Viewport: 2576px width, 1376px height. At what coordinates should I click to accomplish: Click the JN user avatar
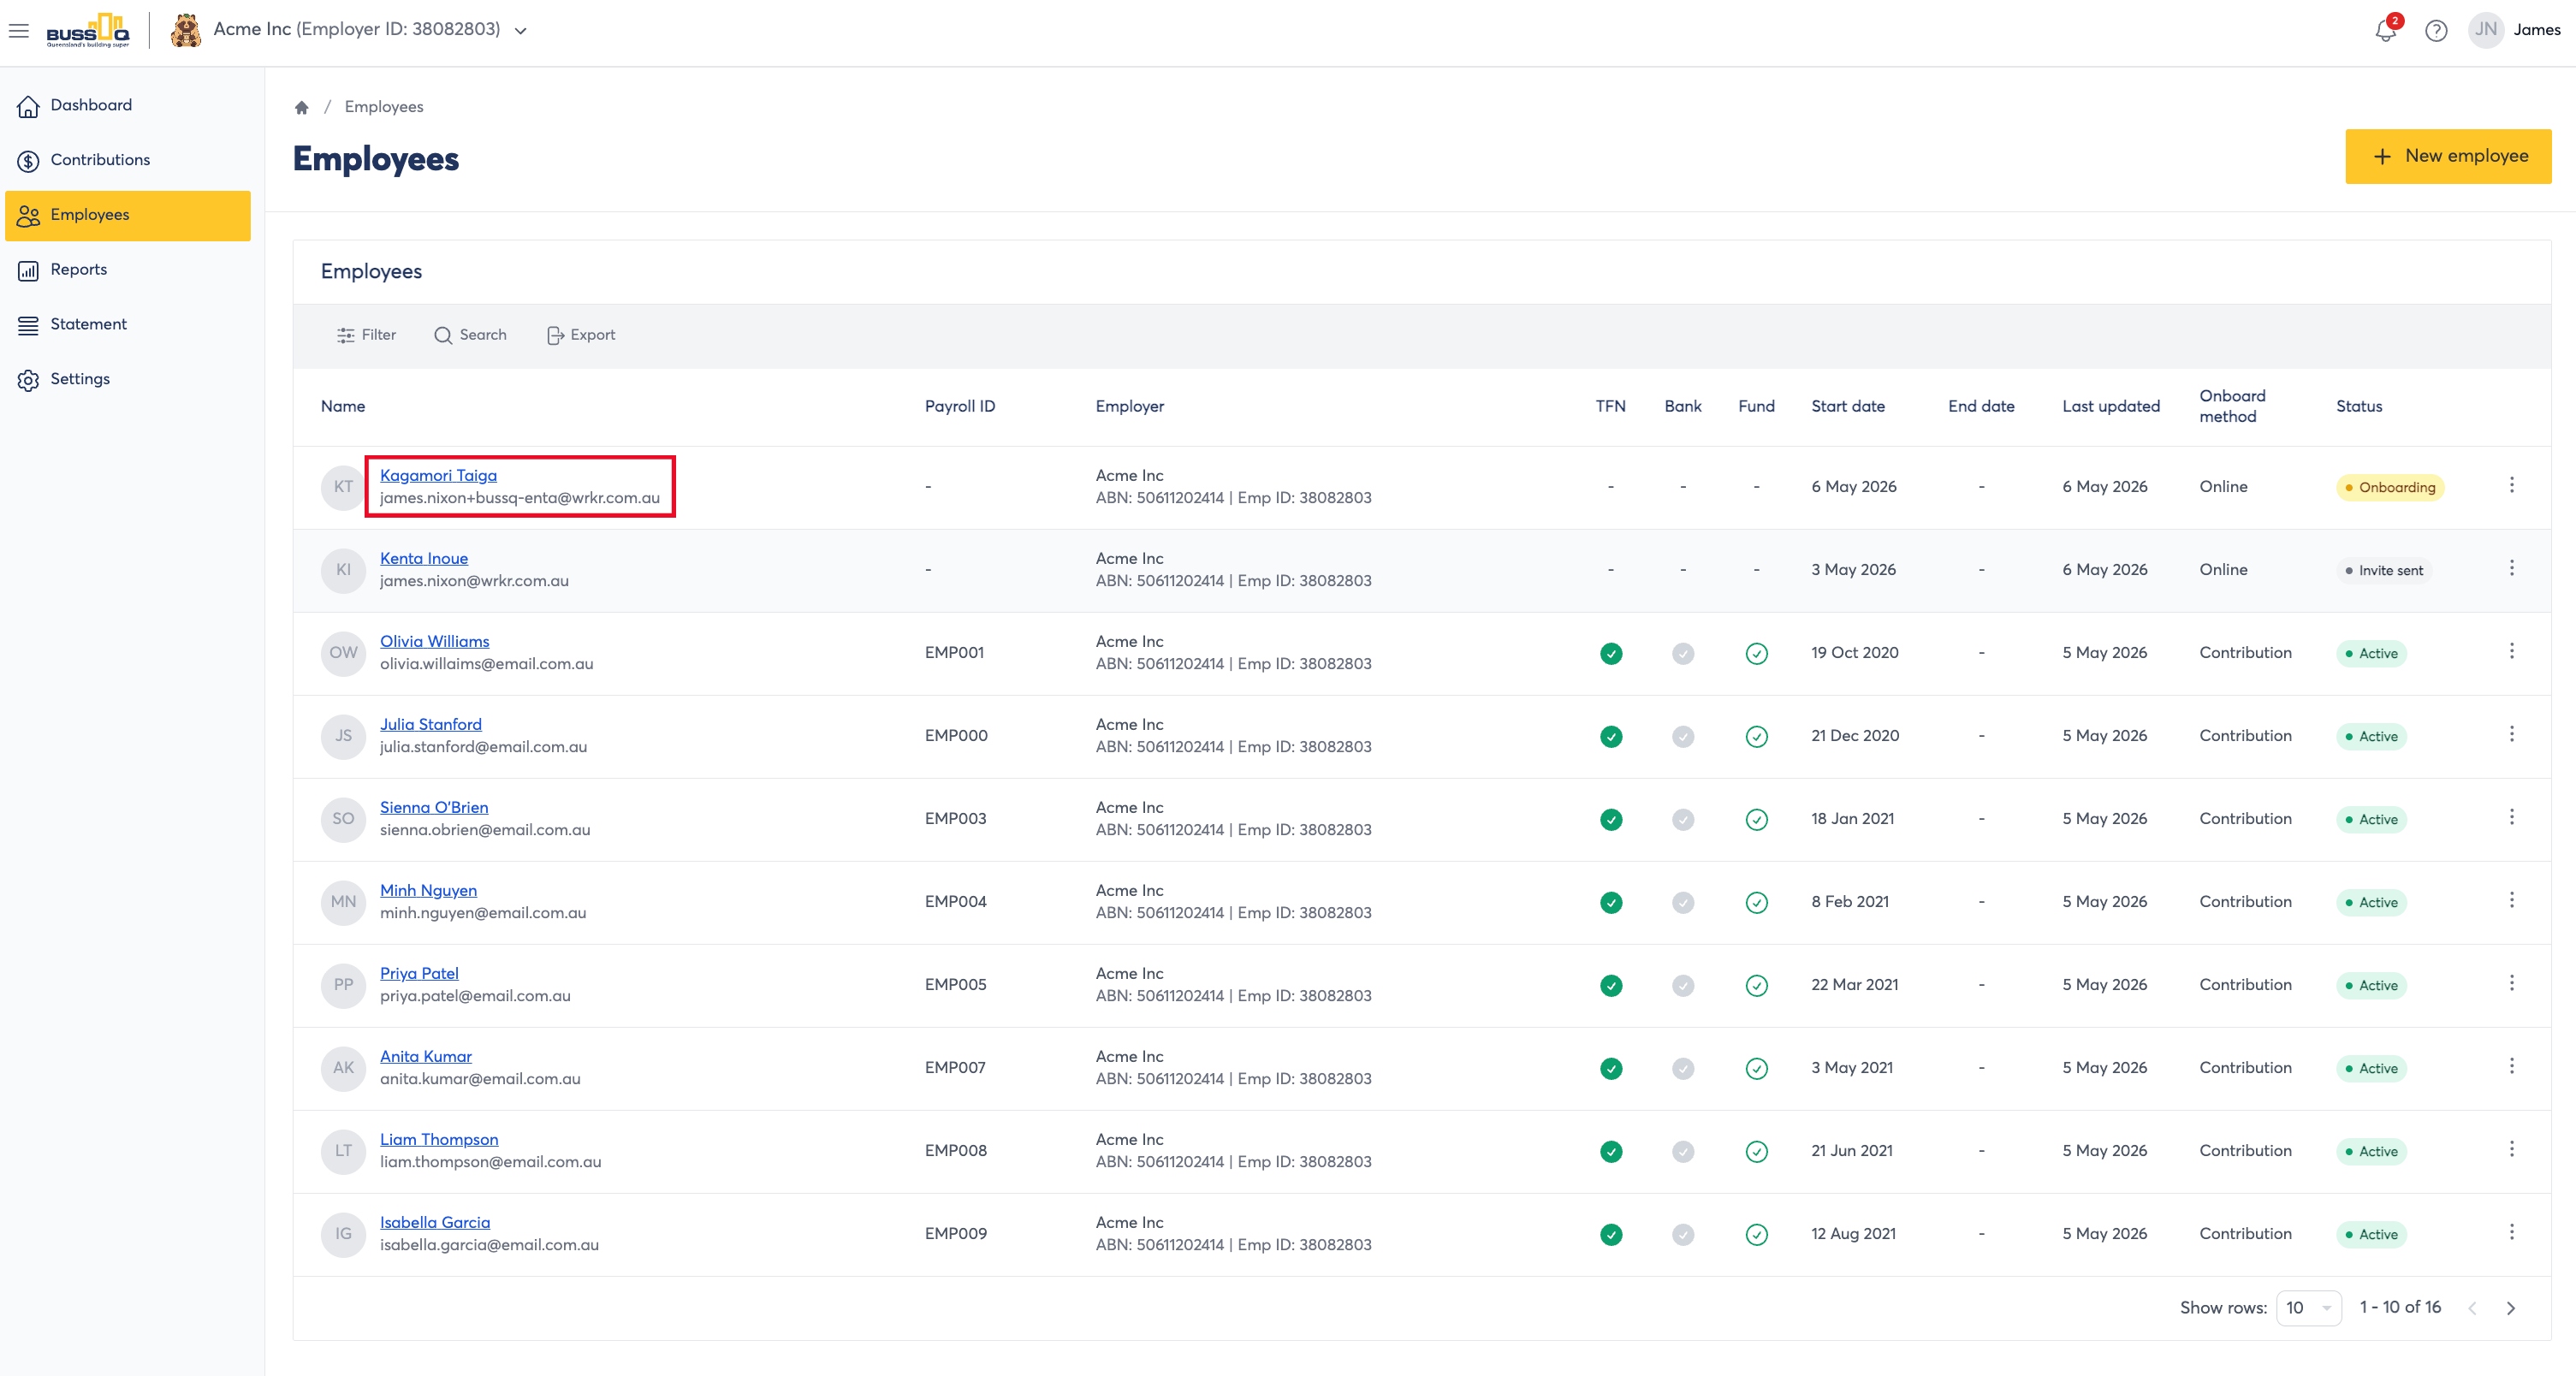[2485, 30]
